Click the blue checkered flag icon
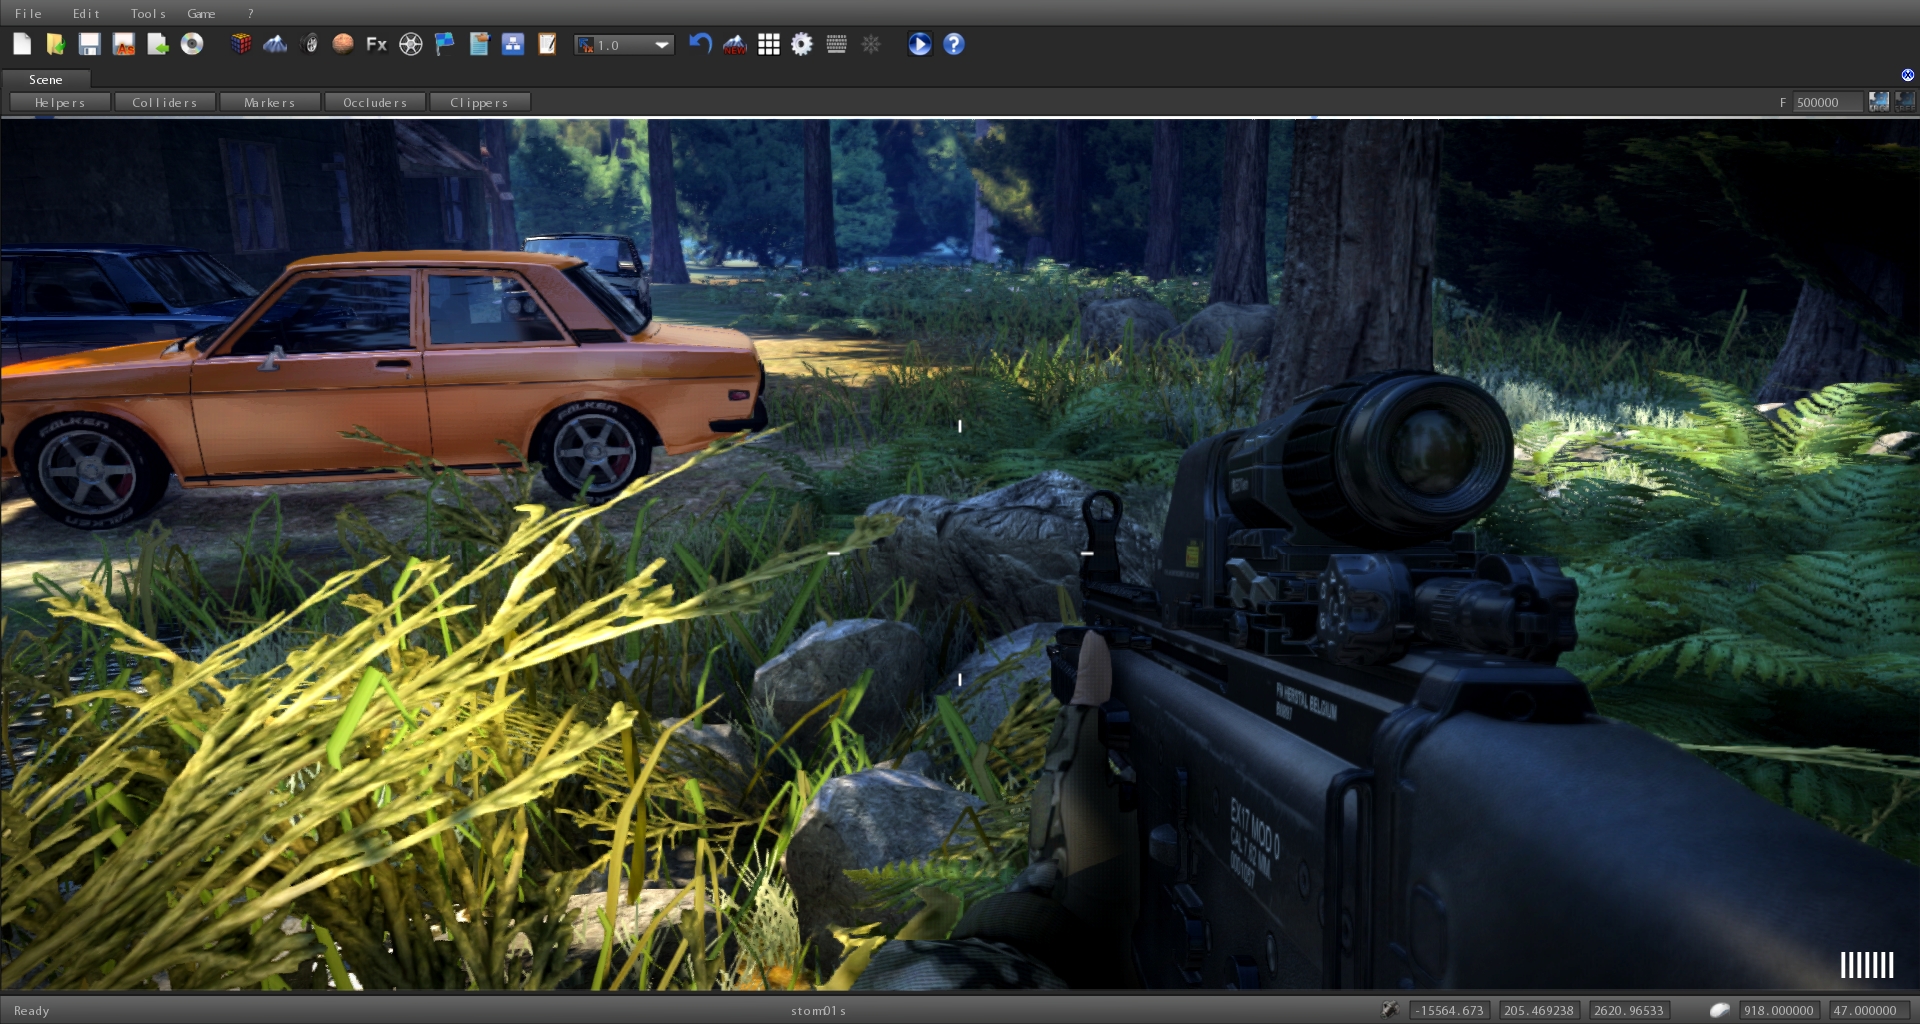The height and width of the screenshot is (1024, 1920). click(445, 44)
